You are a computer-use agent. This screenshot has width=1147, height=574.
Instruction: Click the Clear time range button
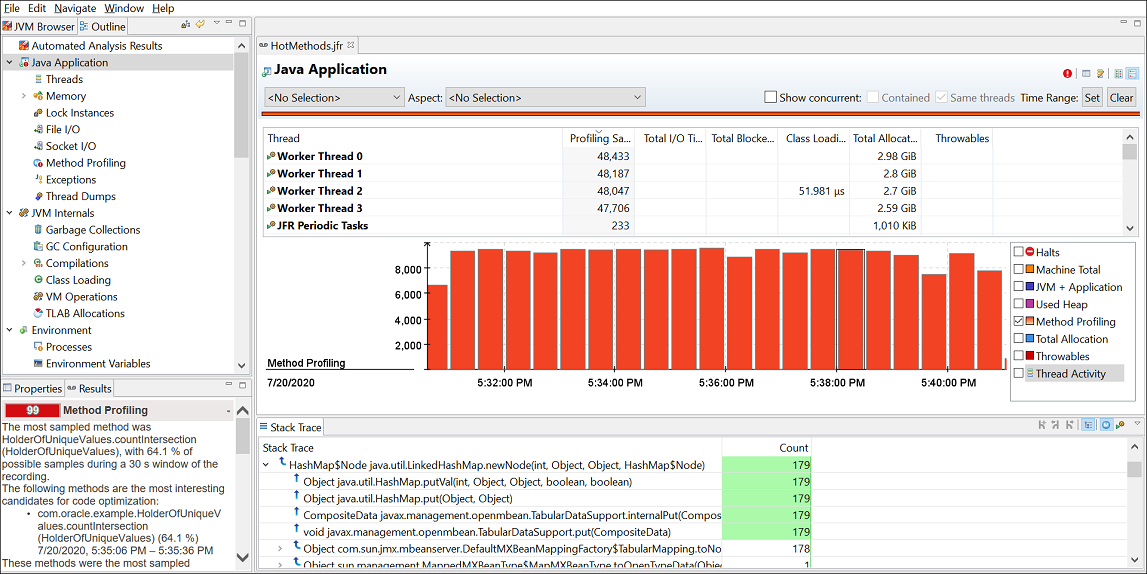click(x=1121, y=97)
